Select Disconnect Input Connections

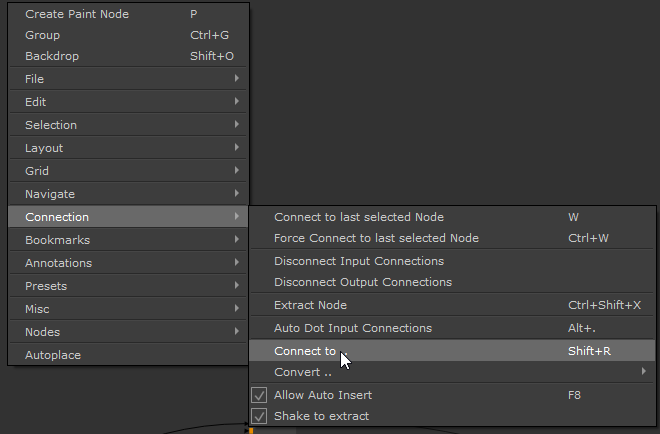click(x=359, y=261)
